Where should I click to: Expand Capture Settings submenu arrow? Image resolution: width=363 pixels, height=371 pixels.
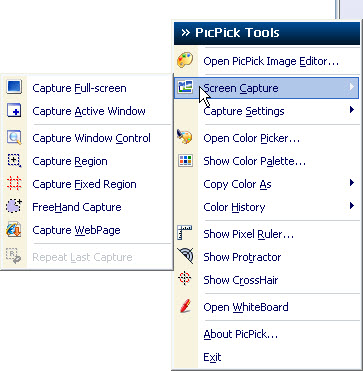[351, 109]
